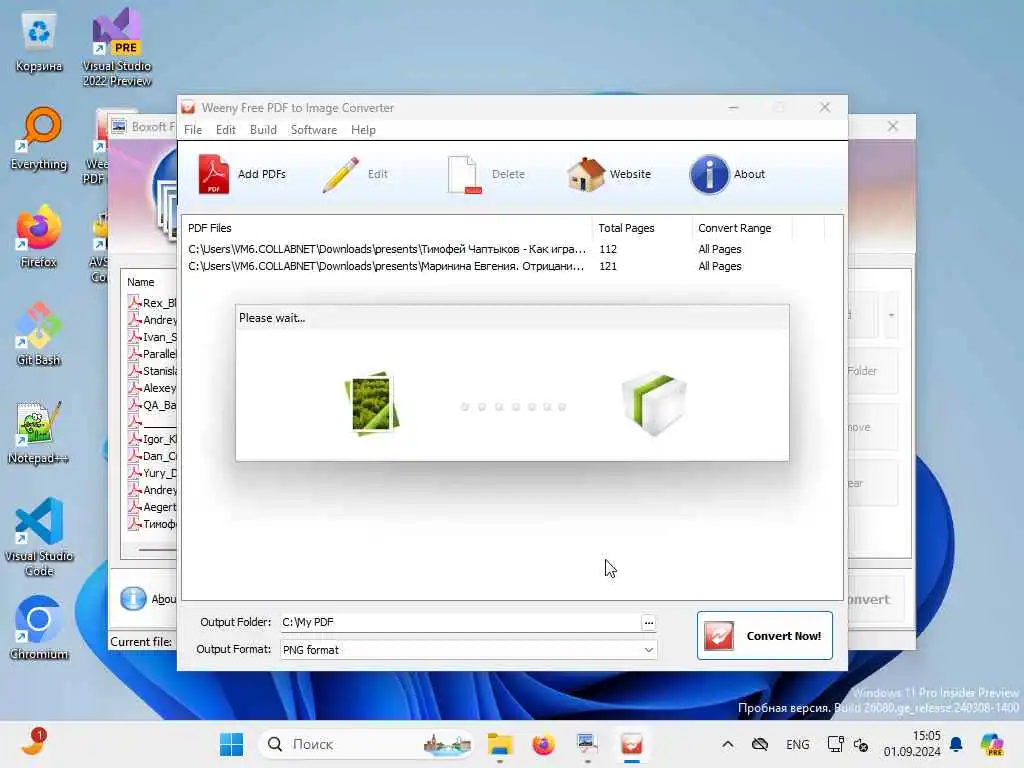
Task: Click the PDF Files column header
Action: 210,228
